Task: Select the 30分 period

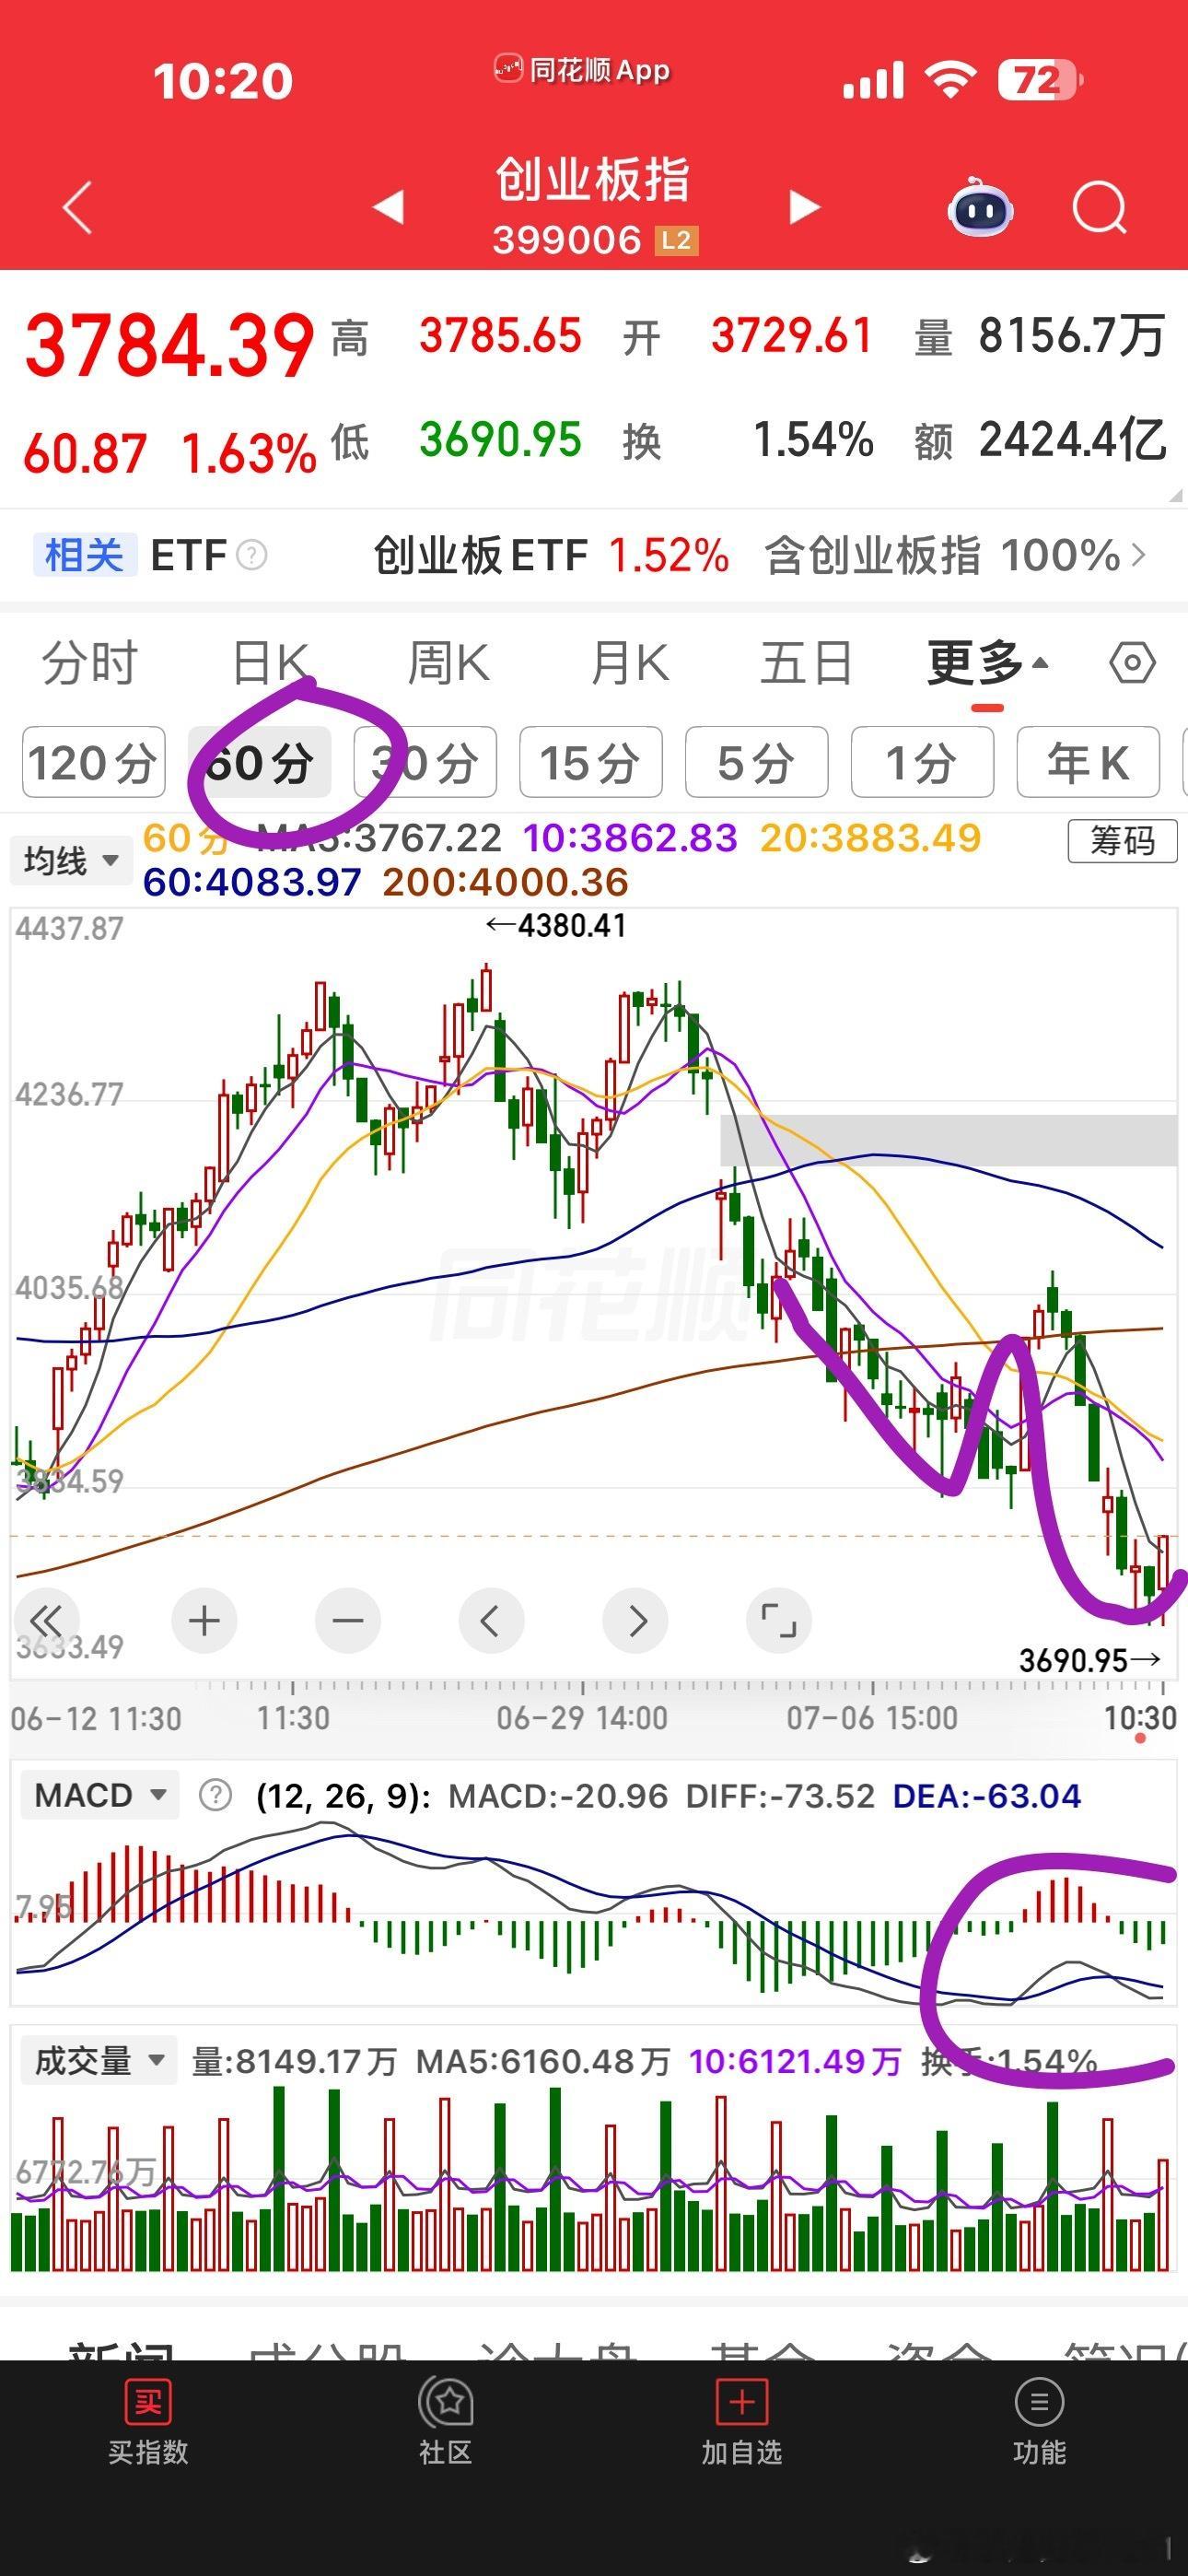Action: (426, 763)
